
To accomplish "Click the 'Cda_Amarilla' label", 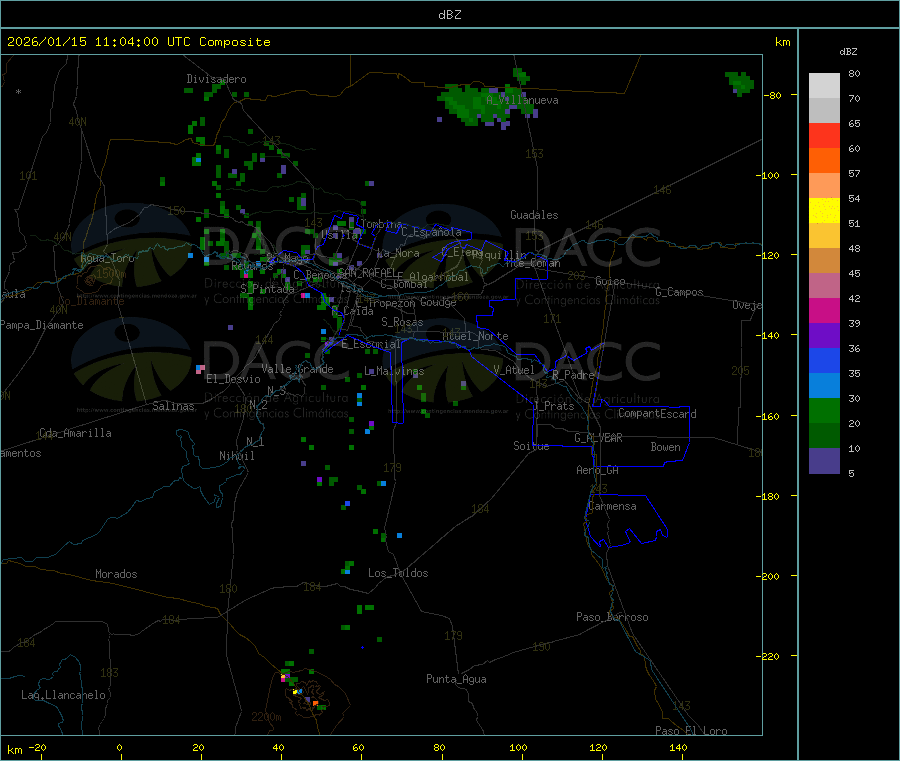I will tap(75, 433).
